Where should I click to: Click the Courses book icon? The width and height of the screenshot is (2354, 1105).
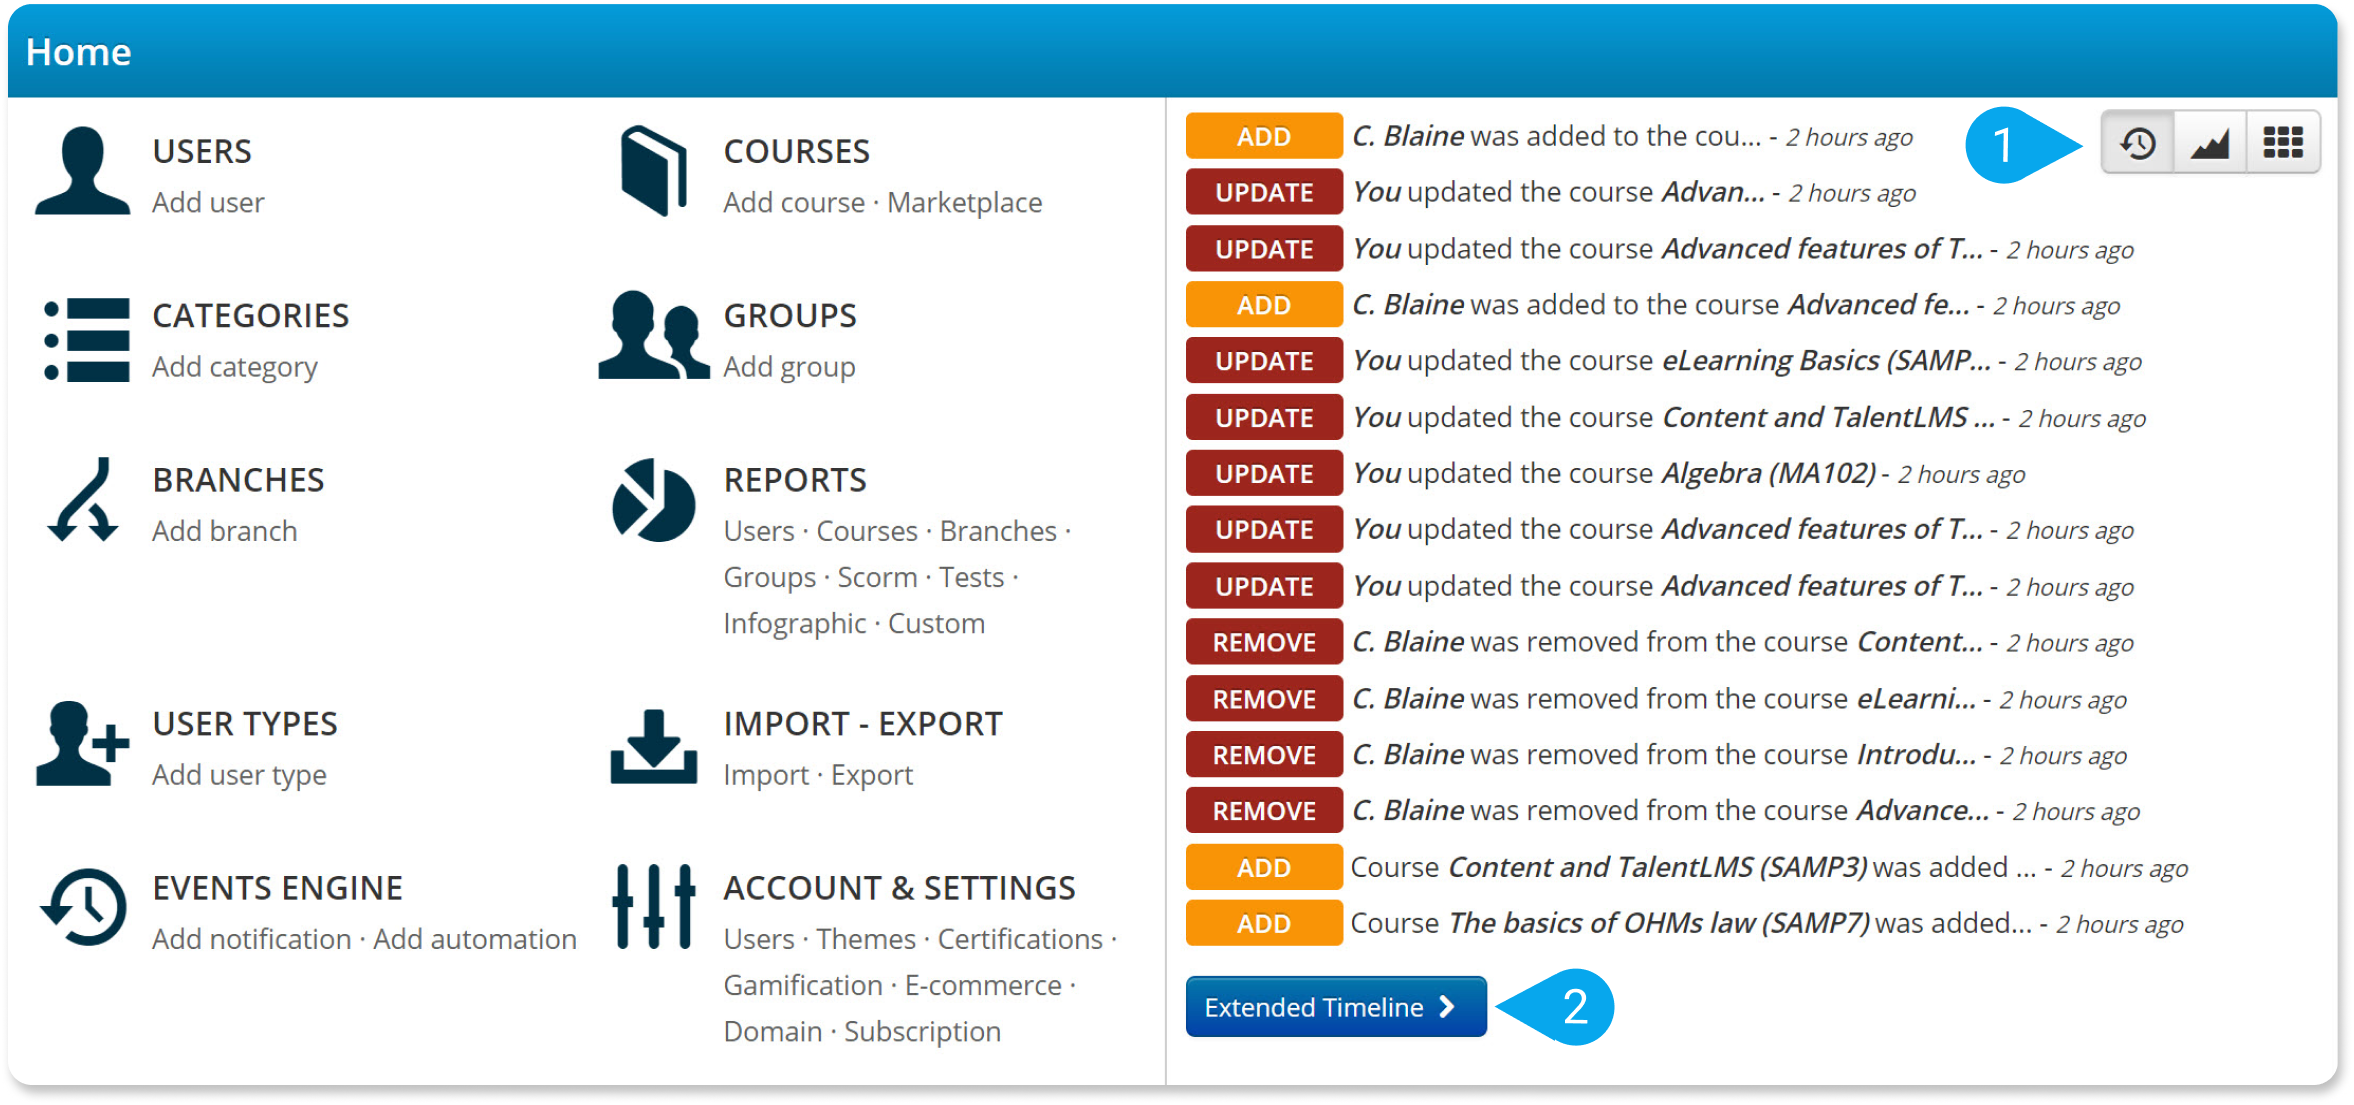click(653, 171)
